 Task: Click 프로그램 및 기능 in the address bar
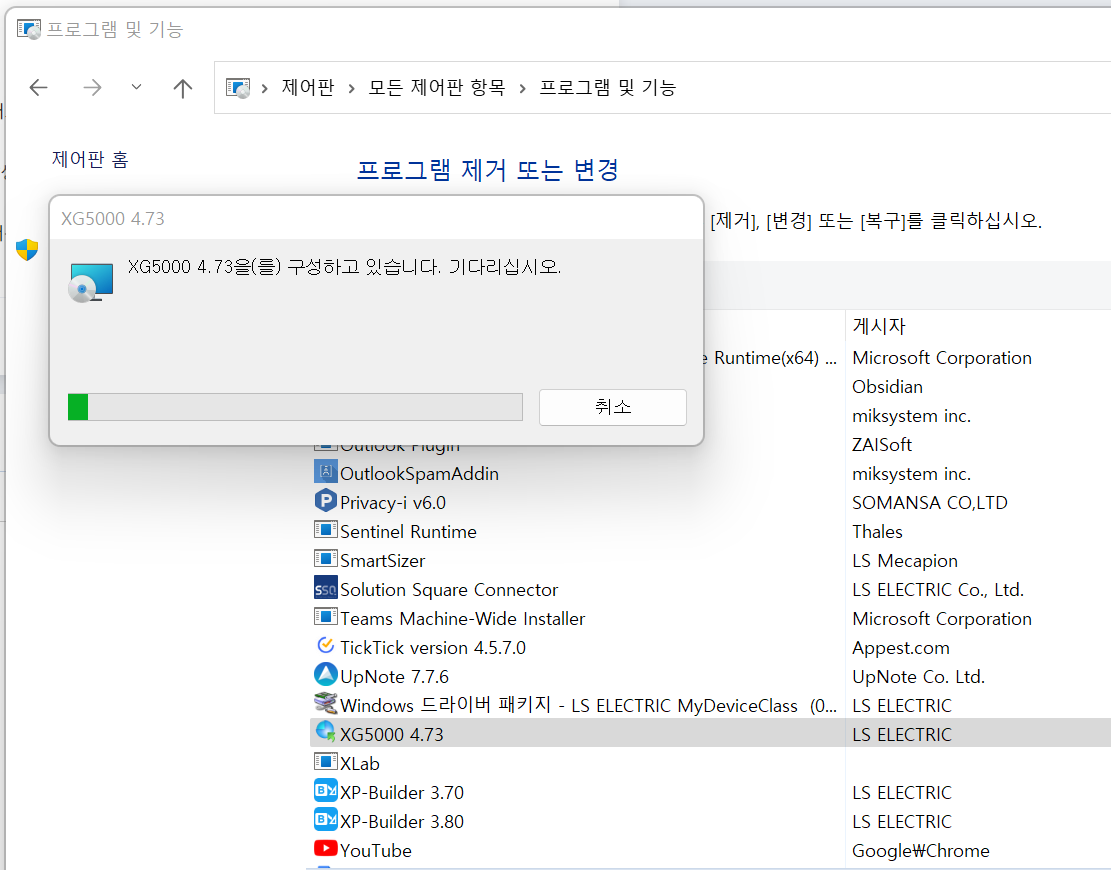point(607,88)
